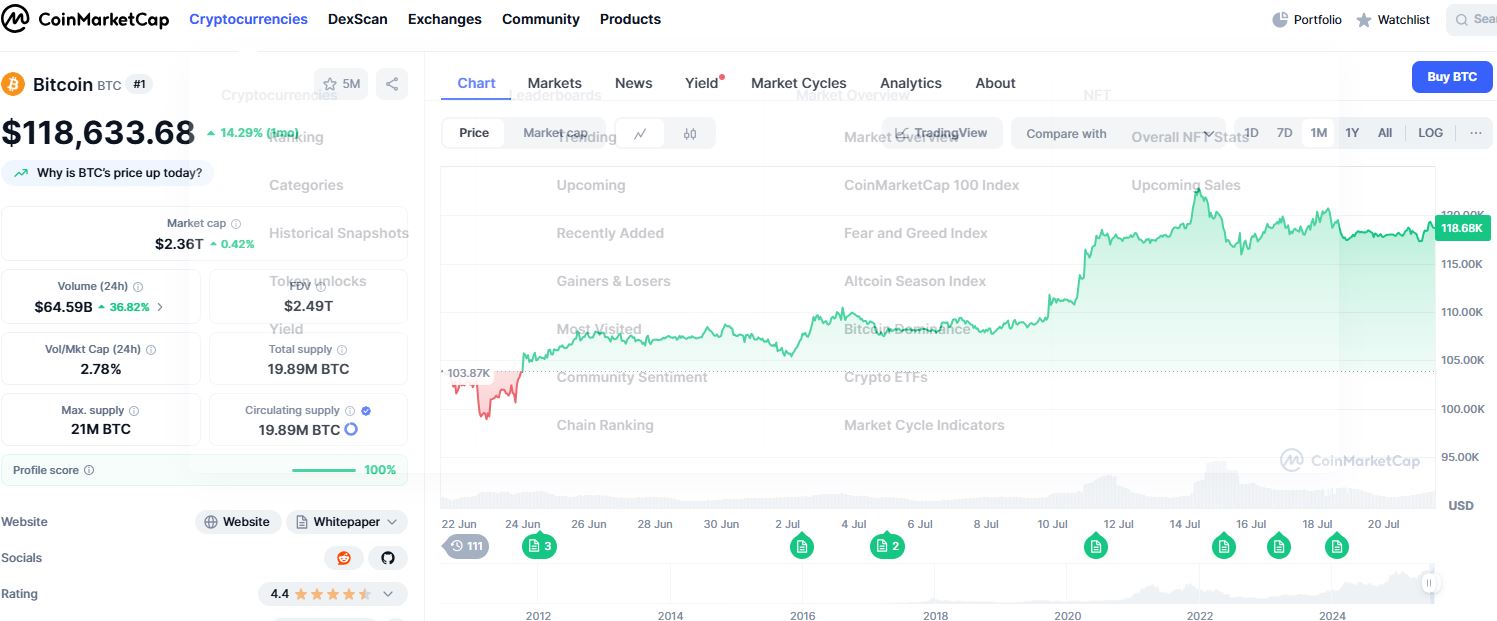Click the share icon beside Bitcoin
Screen dimensions: 1497x621
(392, 84)
